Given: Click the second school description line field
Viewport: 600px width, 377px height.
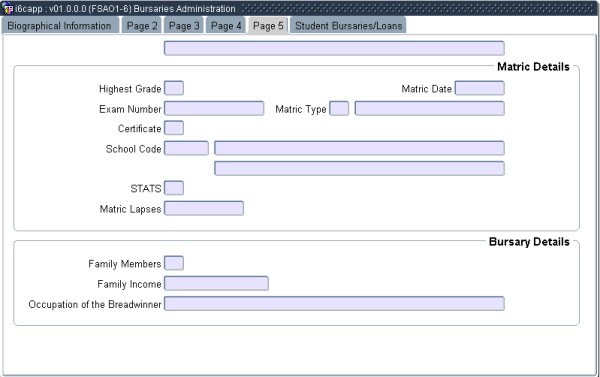Looking at the screenshot, I should [359, 168].
